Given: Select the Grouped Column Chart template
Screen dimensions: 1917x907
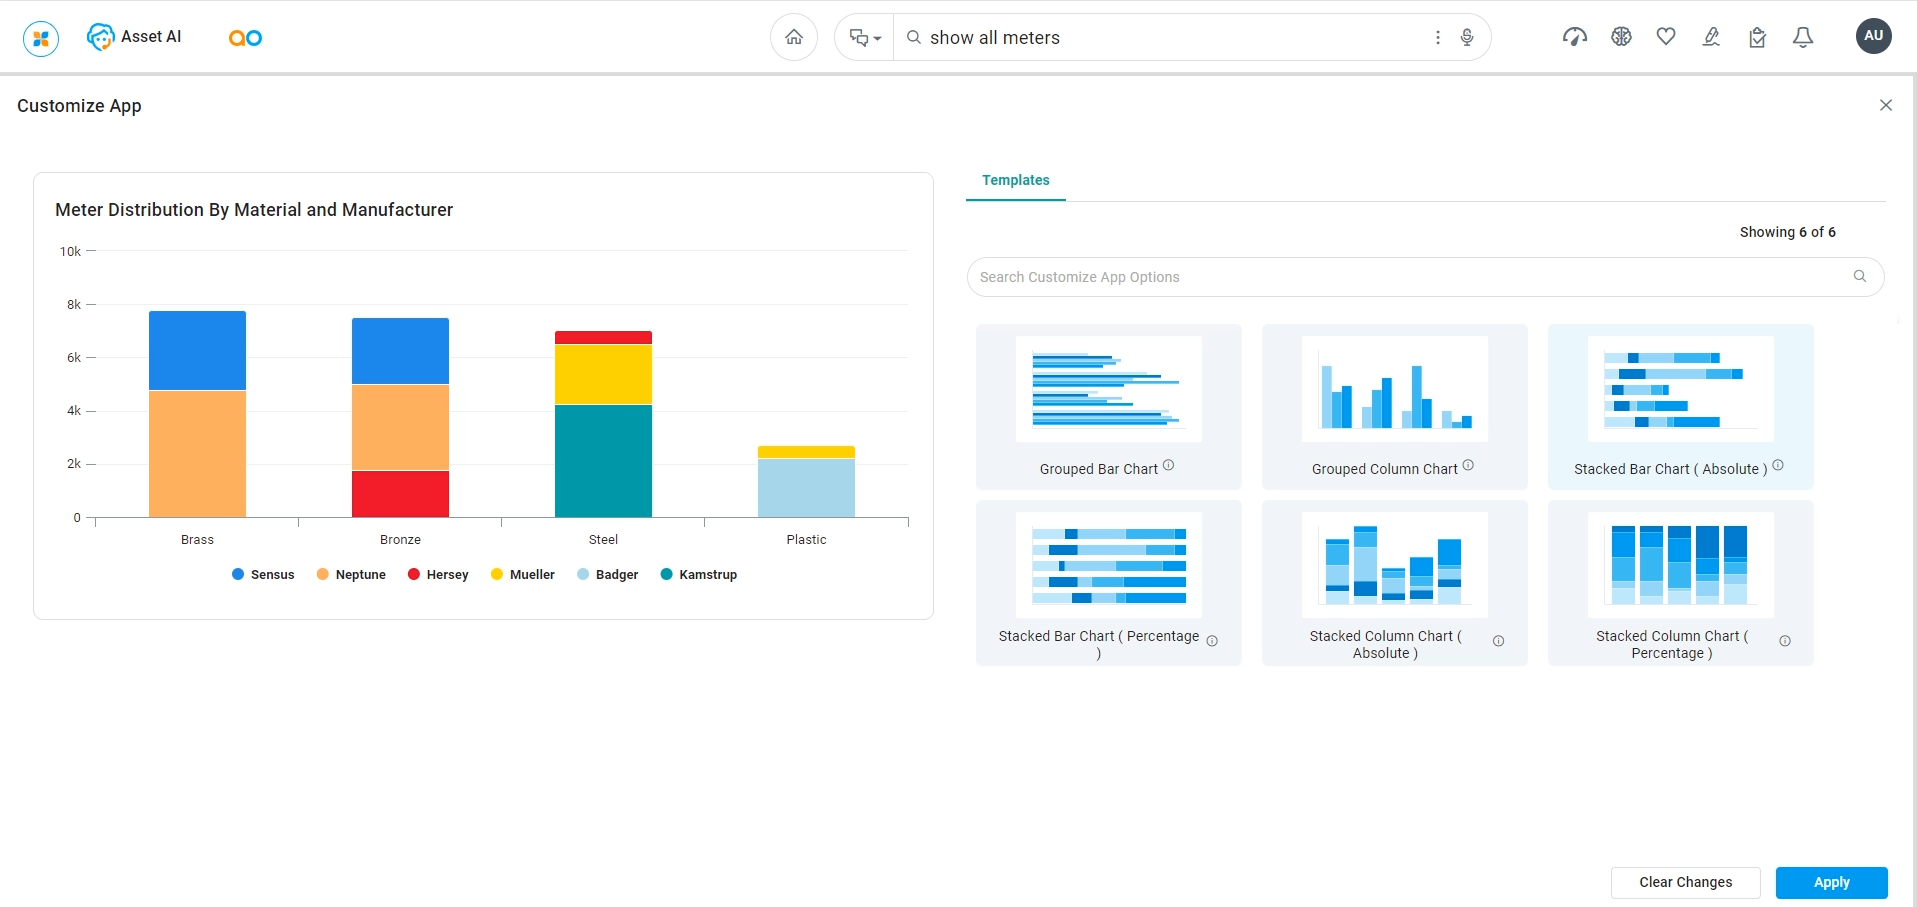Looking at the screenshot, I should [x=1394, y=406].
